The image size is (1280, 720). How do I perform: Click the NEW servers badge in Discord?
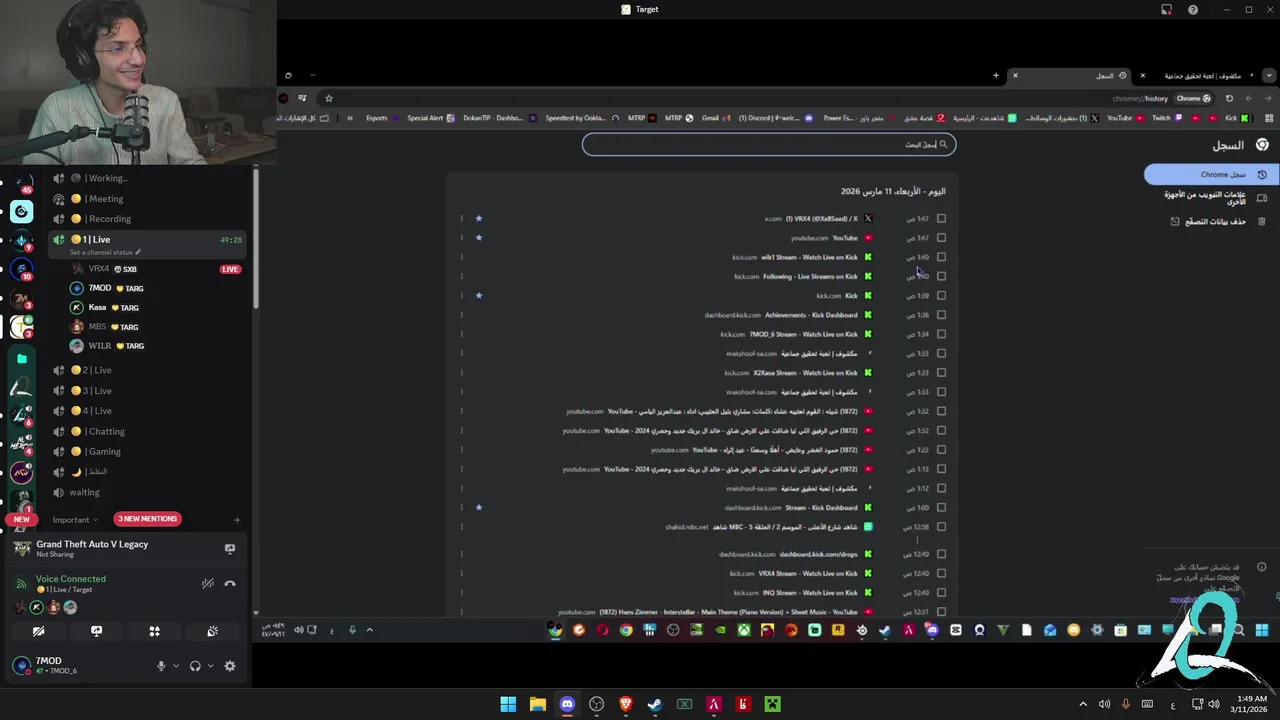(21, 519)
